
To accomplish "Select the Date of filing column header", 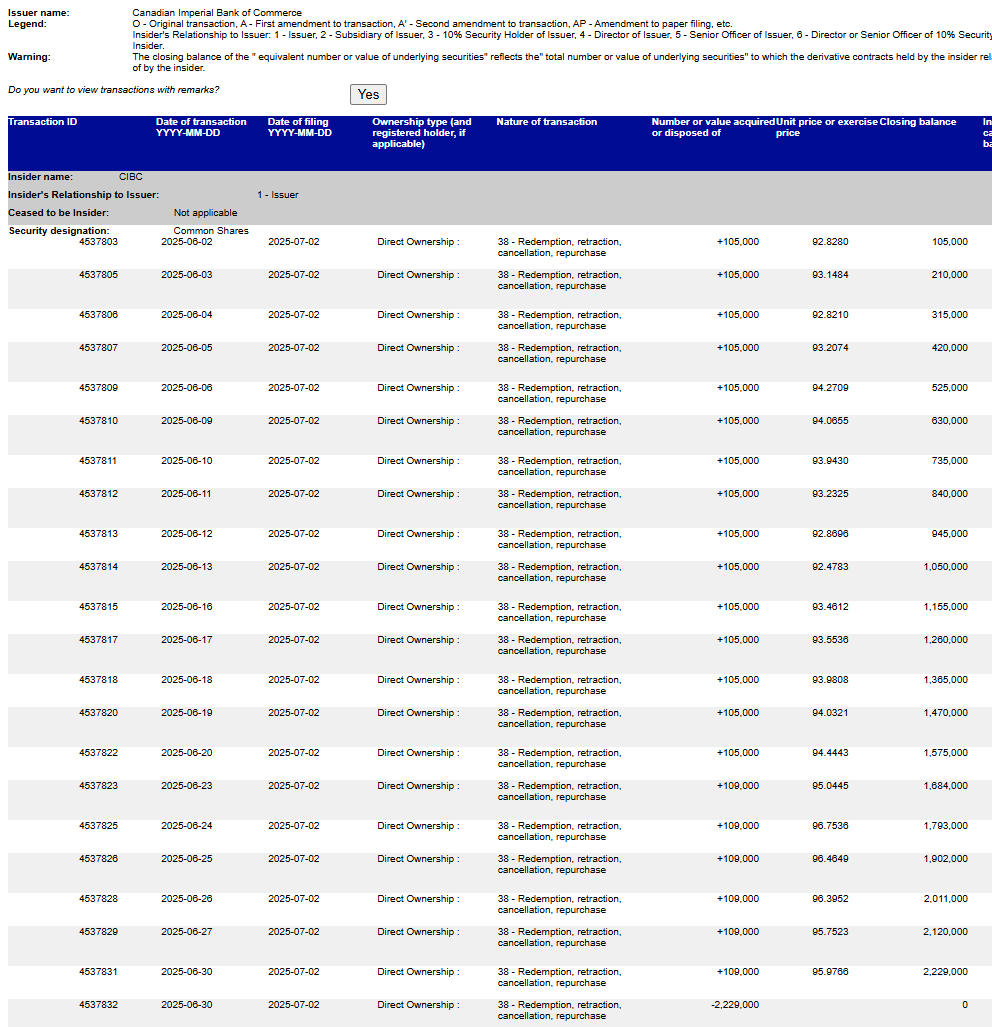I will click(x=299, y=127).
